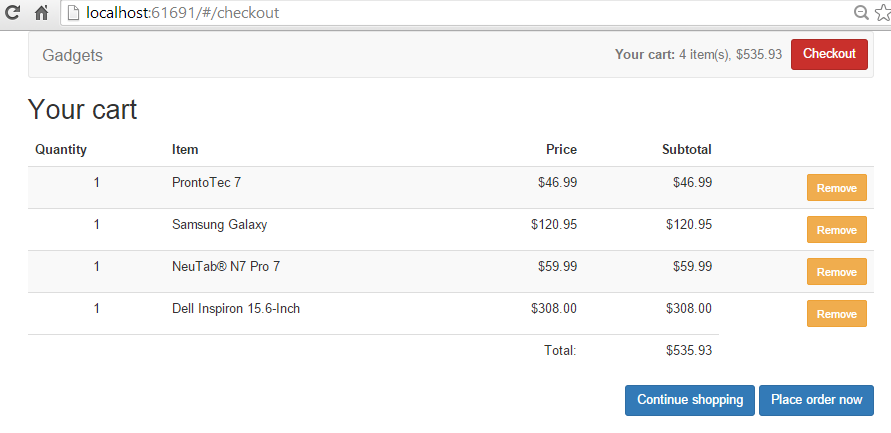Image resolution: width=891 pixels, height=433 pixels.
Task: Remove NeuTab N7 Pro 7 from cart
Action: [836, 272]
